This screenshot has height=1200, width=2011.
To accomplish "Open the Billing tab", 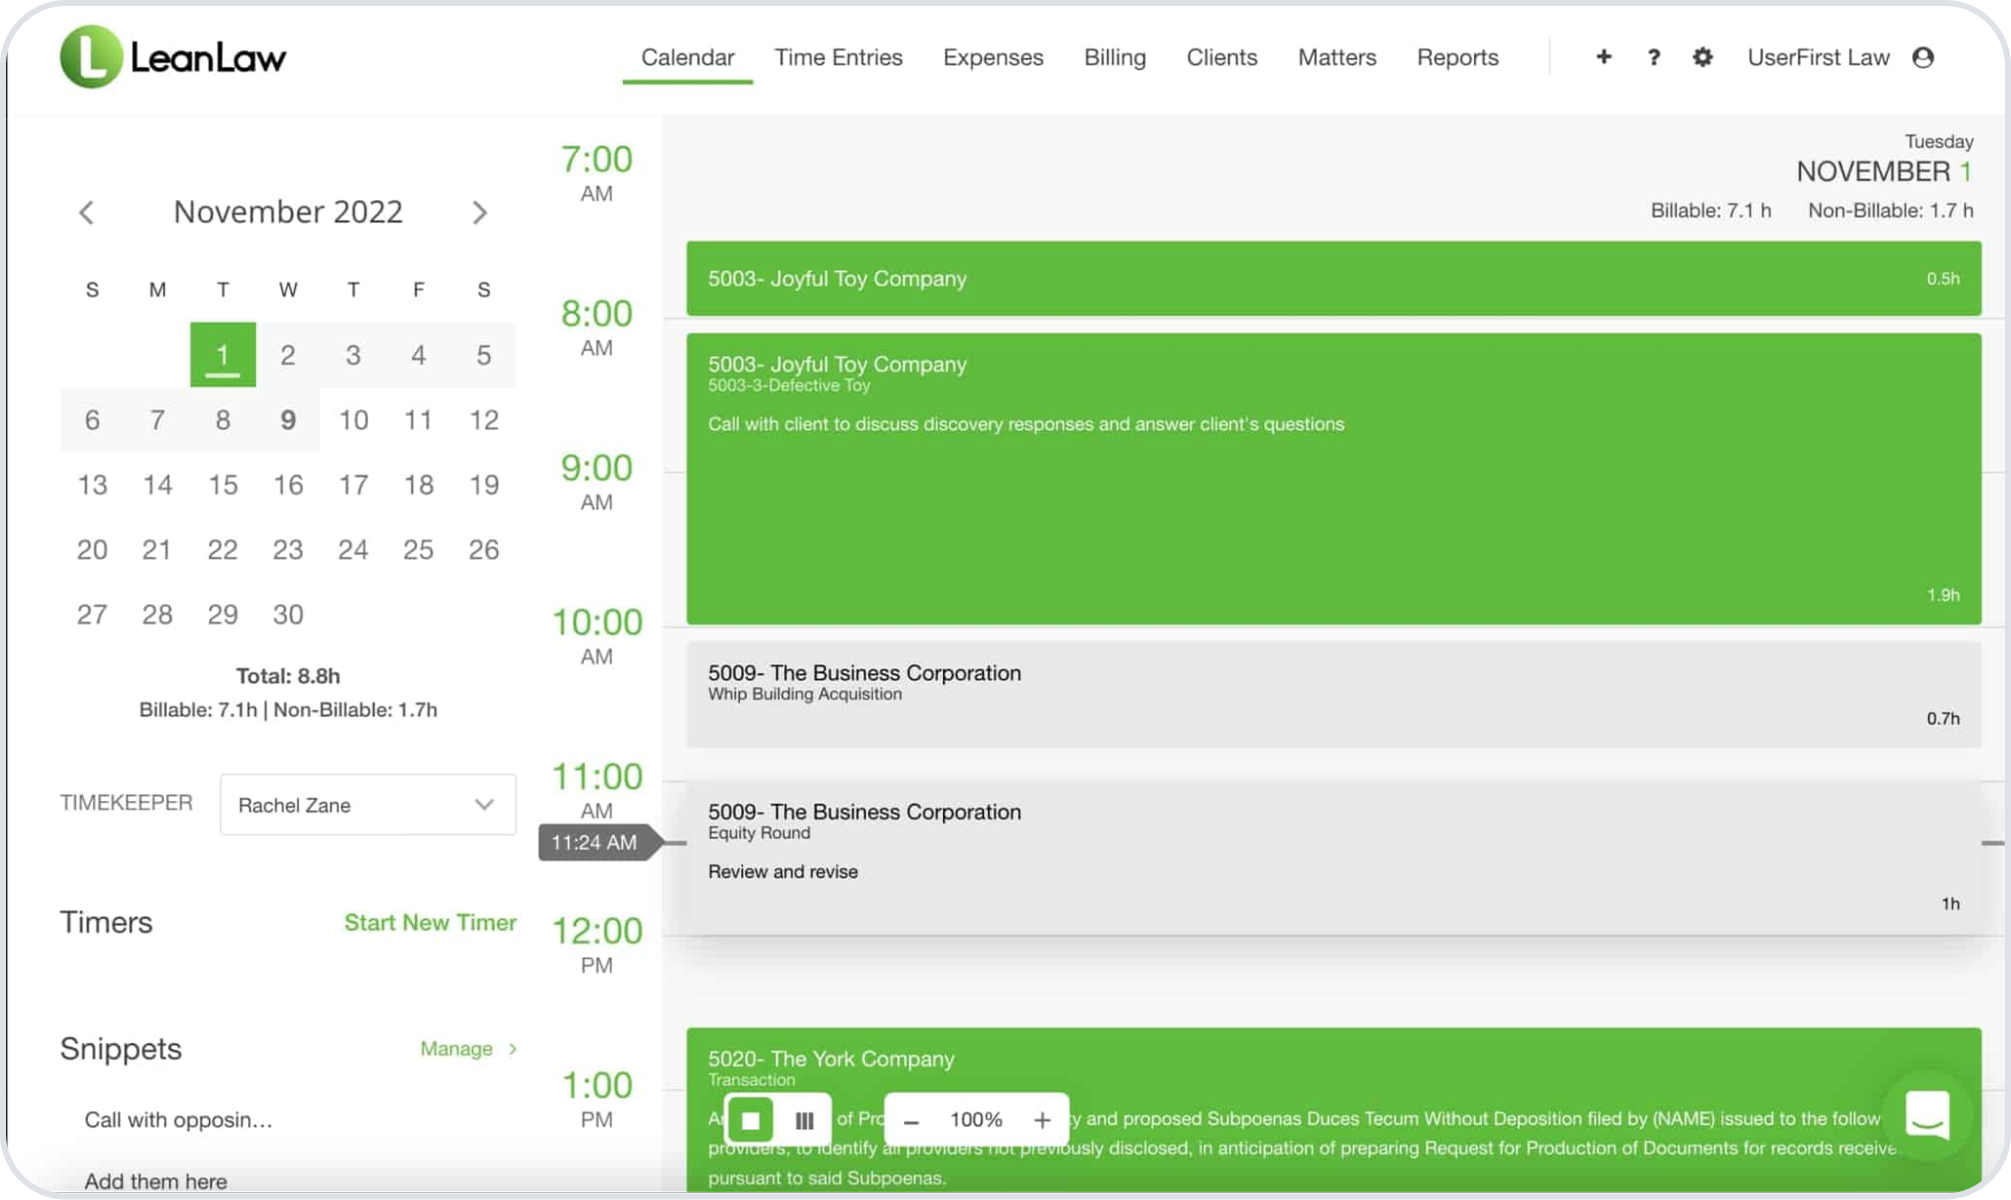I will [x=1114, y=57].
